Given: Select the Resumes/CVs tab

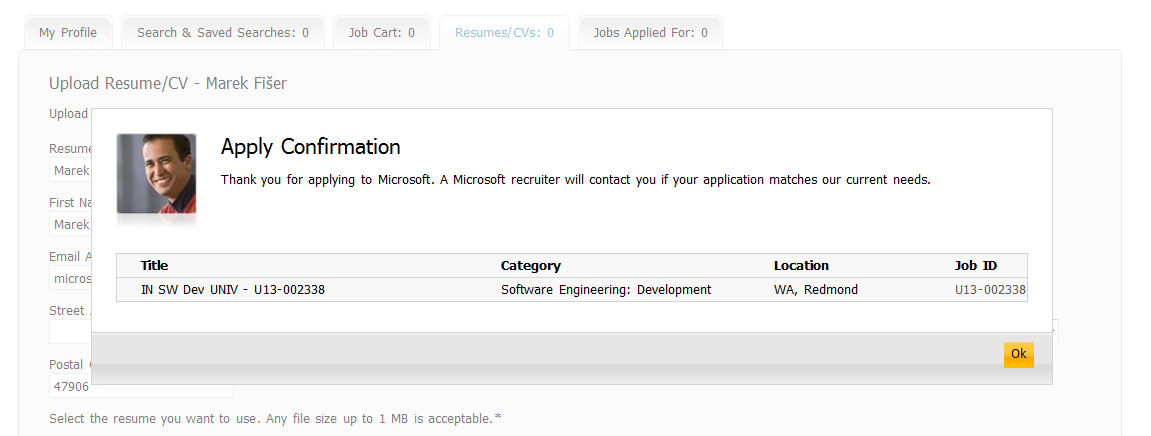Looking at the screenshot, I should click(x=504, y=33).
